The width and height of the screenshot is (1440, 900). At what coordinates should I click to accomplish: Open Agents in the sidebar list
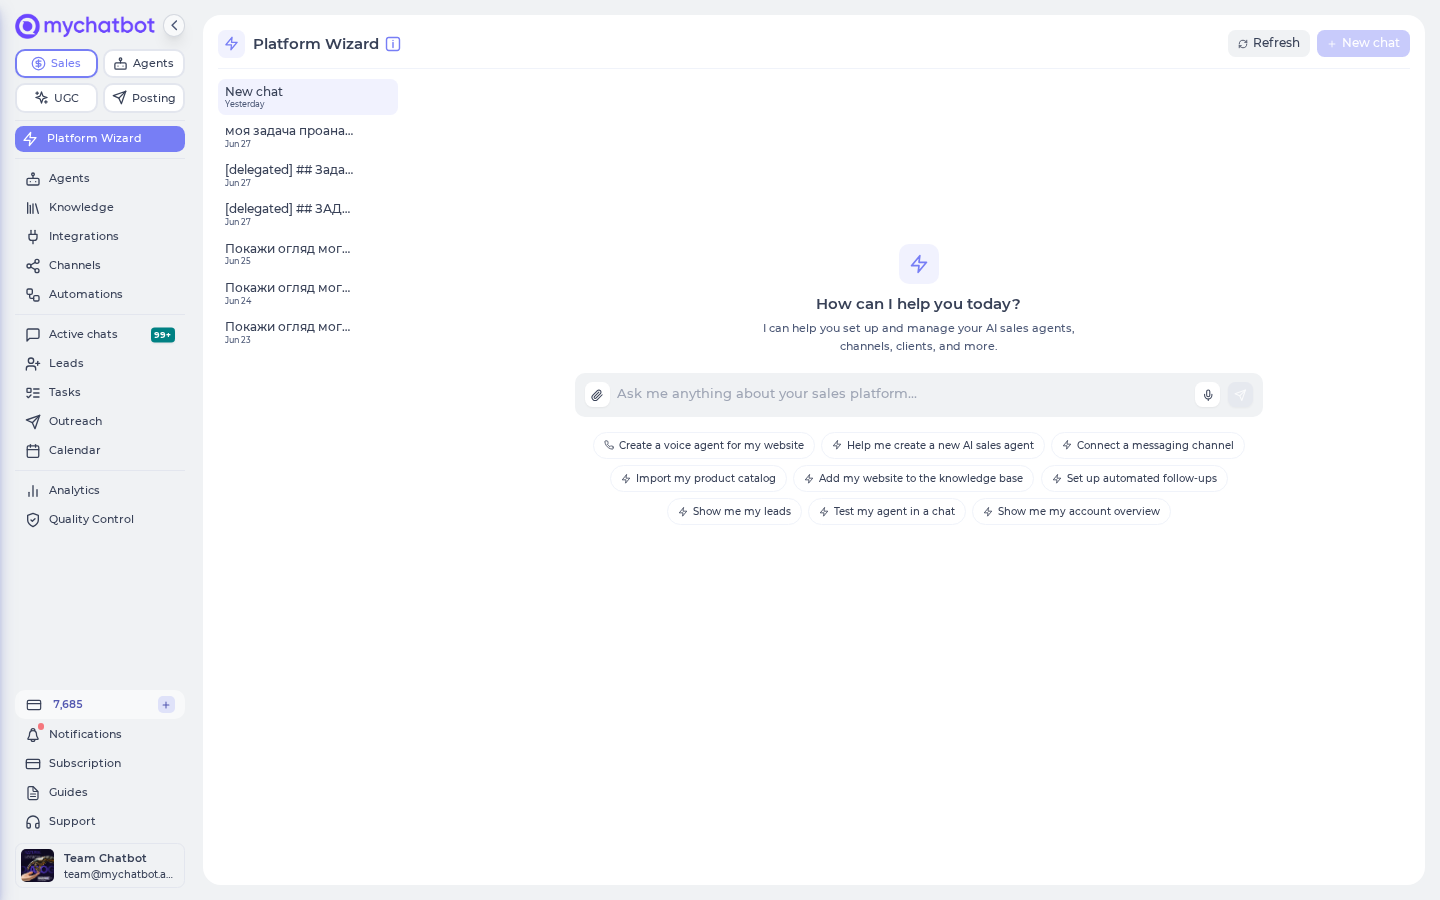[100, 178]
